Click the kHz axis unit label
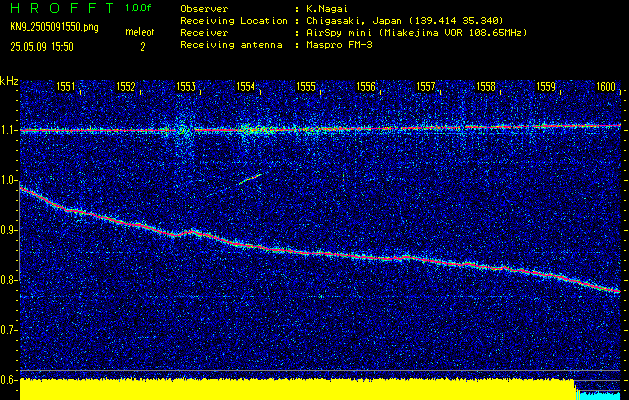Screen dimensions: 629x400 click(9, 81)
